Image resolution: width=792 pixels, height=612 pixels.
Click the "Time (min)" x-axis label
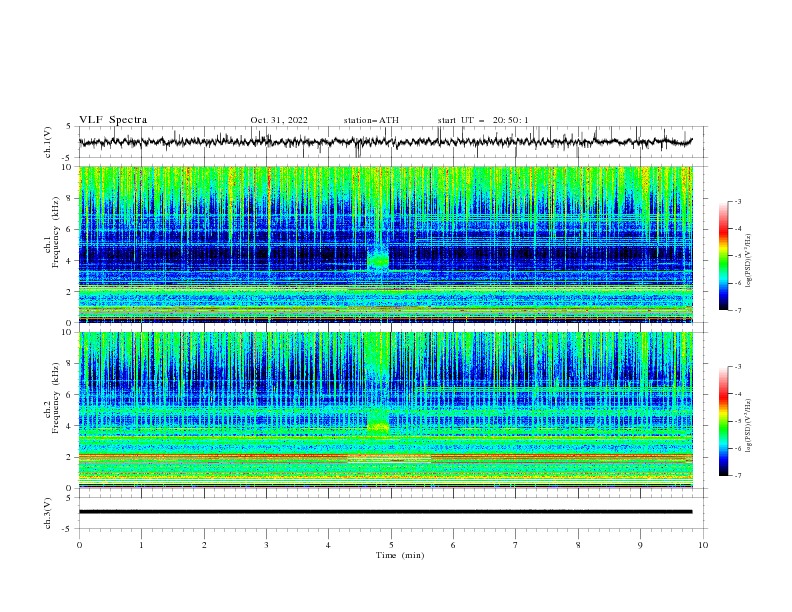coord(400,555)
